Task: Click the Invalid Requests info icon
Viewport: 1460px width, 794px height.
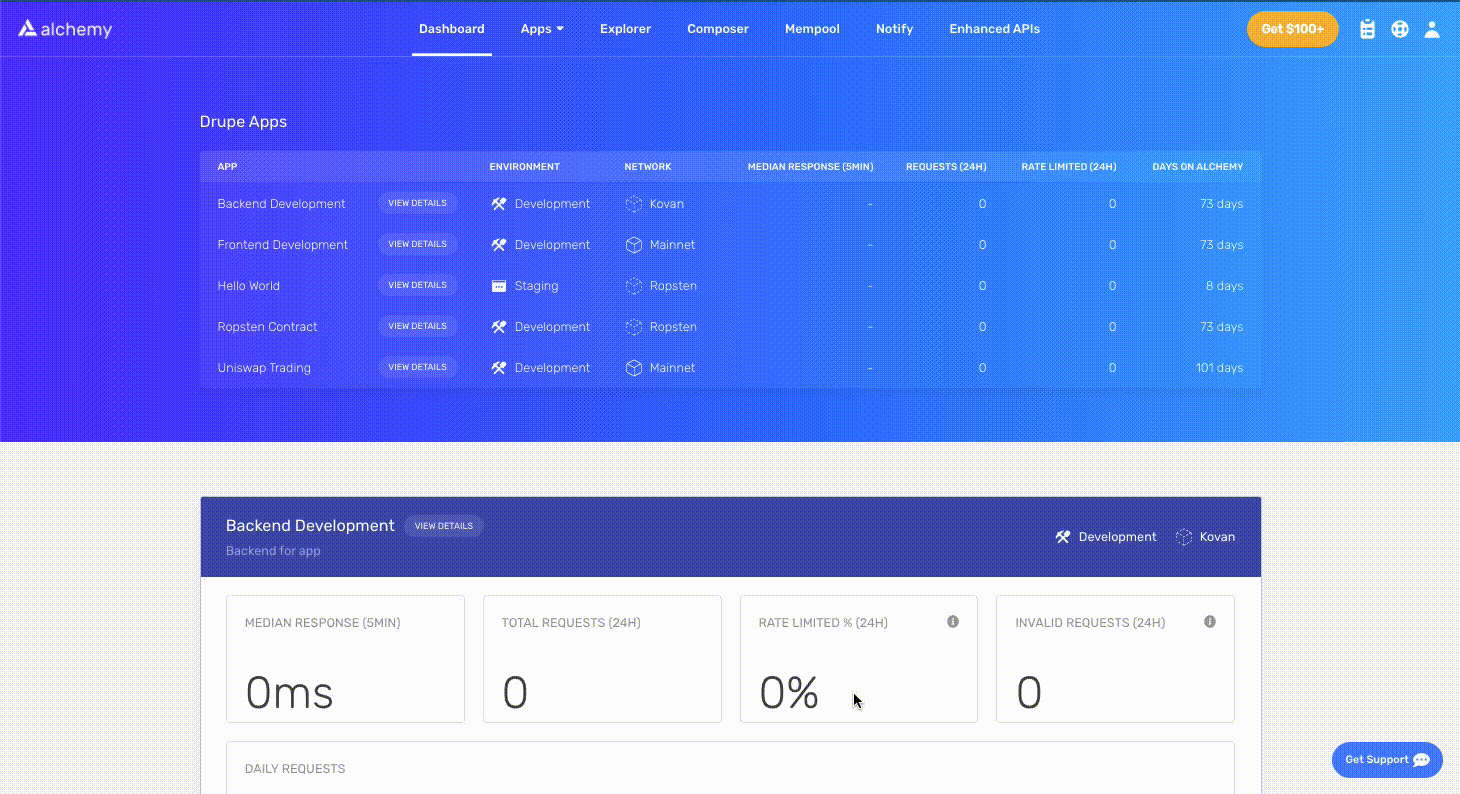Action: click(x=1210, y=621)
